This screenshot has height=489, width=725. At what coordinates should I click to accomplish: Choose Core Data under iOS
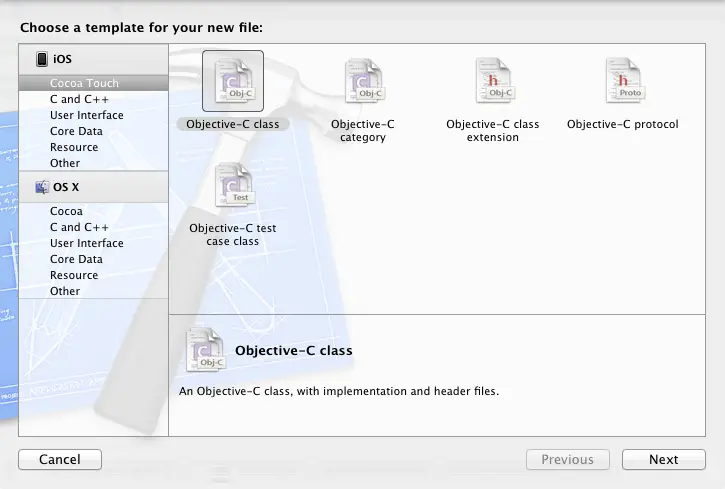[x=76, y=131]
